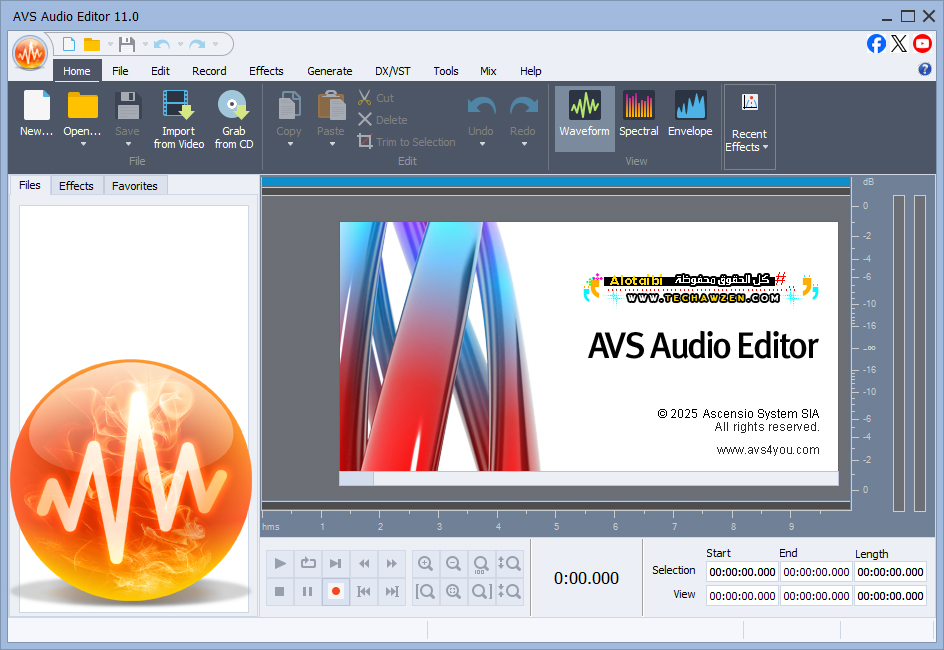Click zoom to selection start icon
Image resolution: width=944 pixels, height=650 pixels.
coord(426,592)
